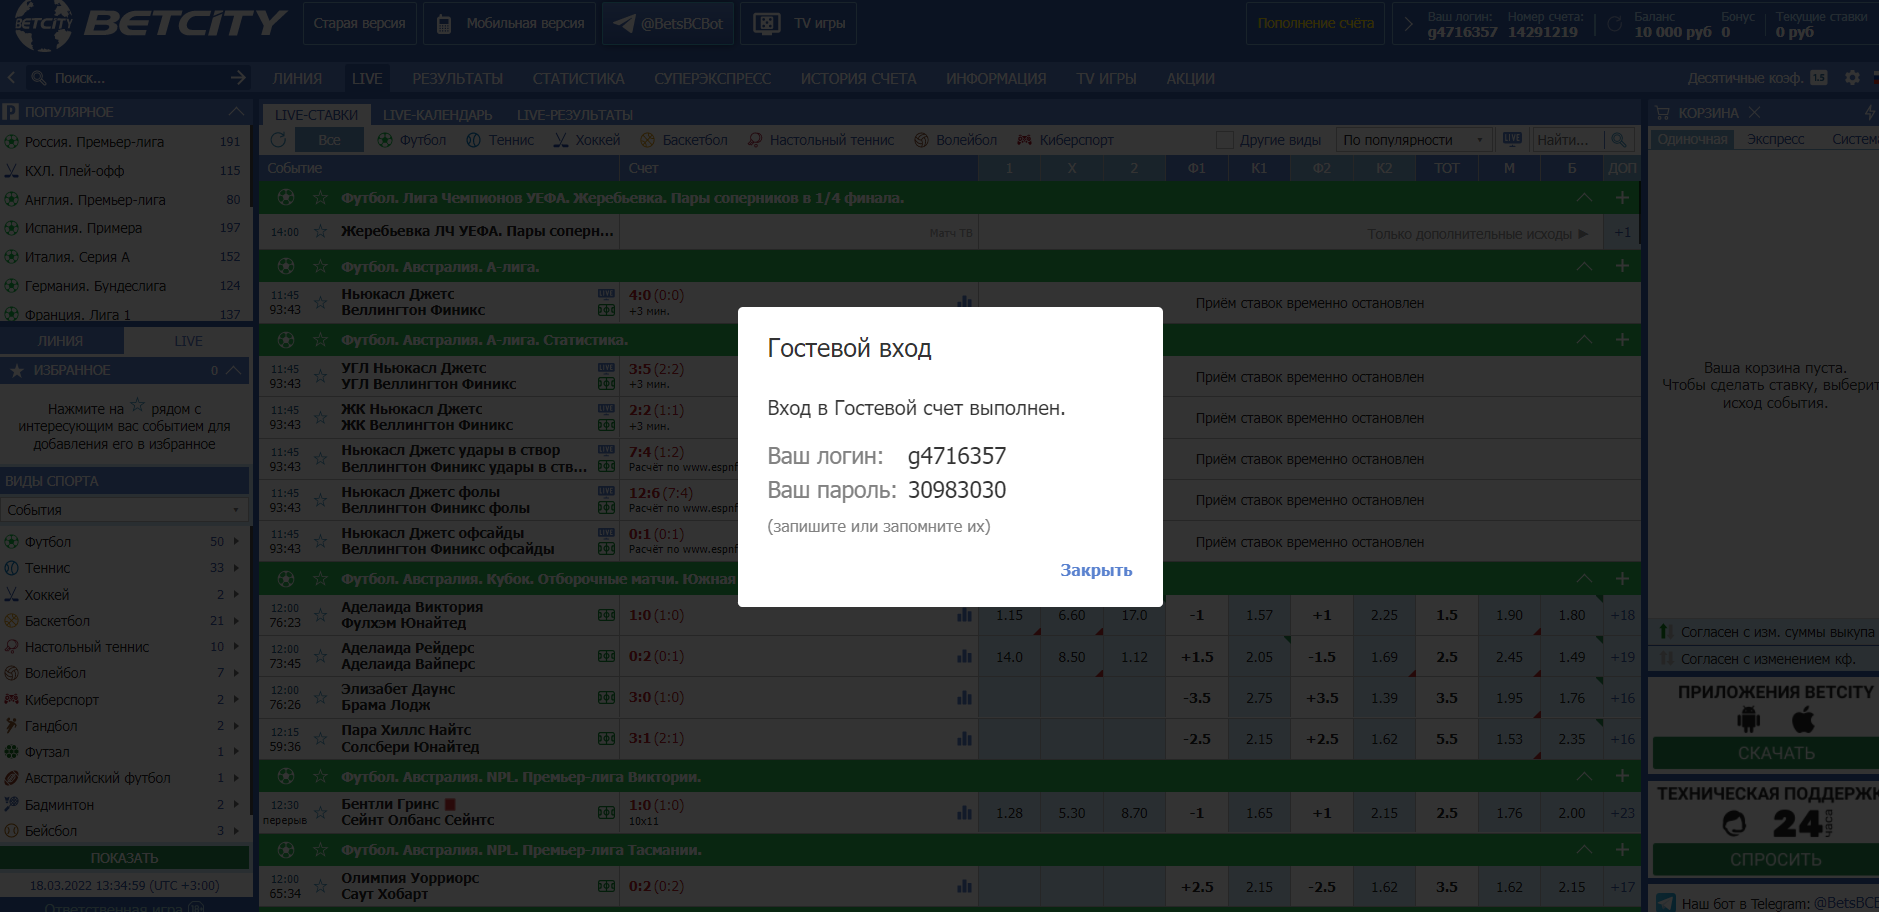Screen dimensions: 1879x912
Task: Click the mobile version phone icon
Action: click(444, 24)
